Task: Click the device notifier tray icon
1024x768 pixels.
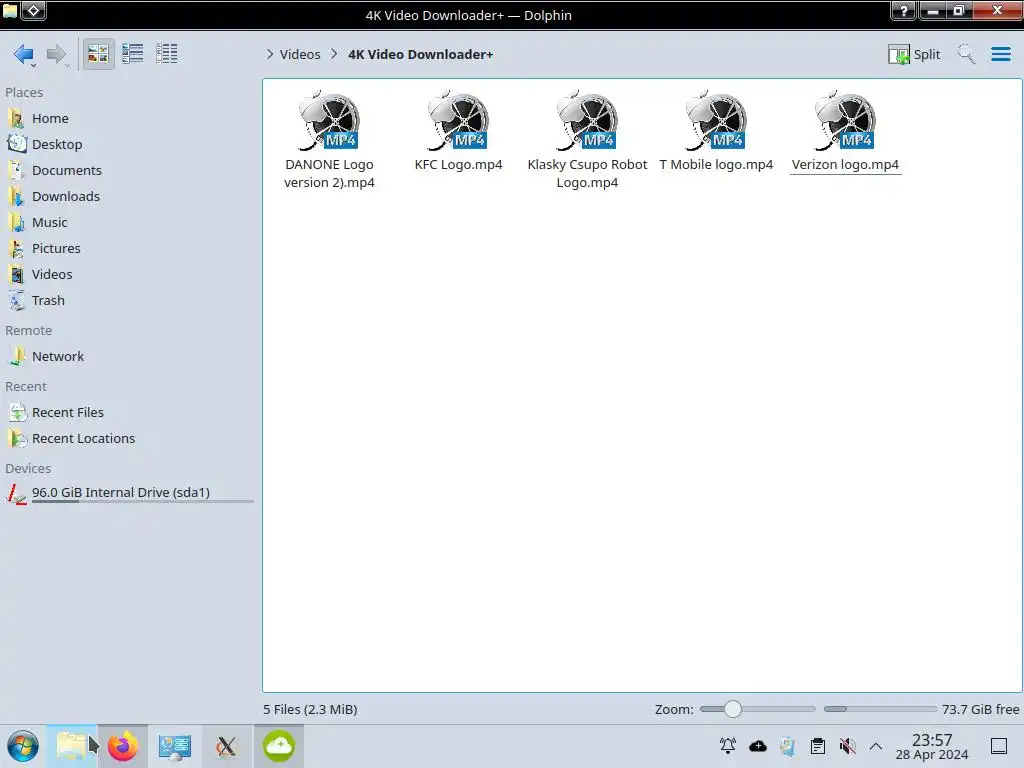Action: pyautogui.click(x=788, y=746)
